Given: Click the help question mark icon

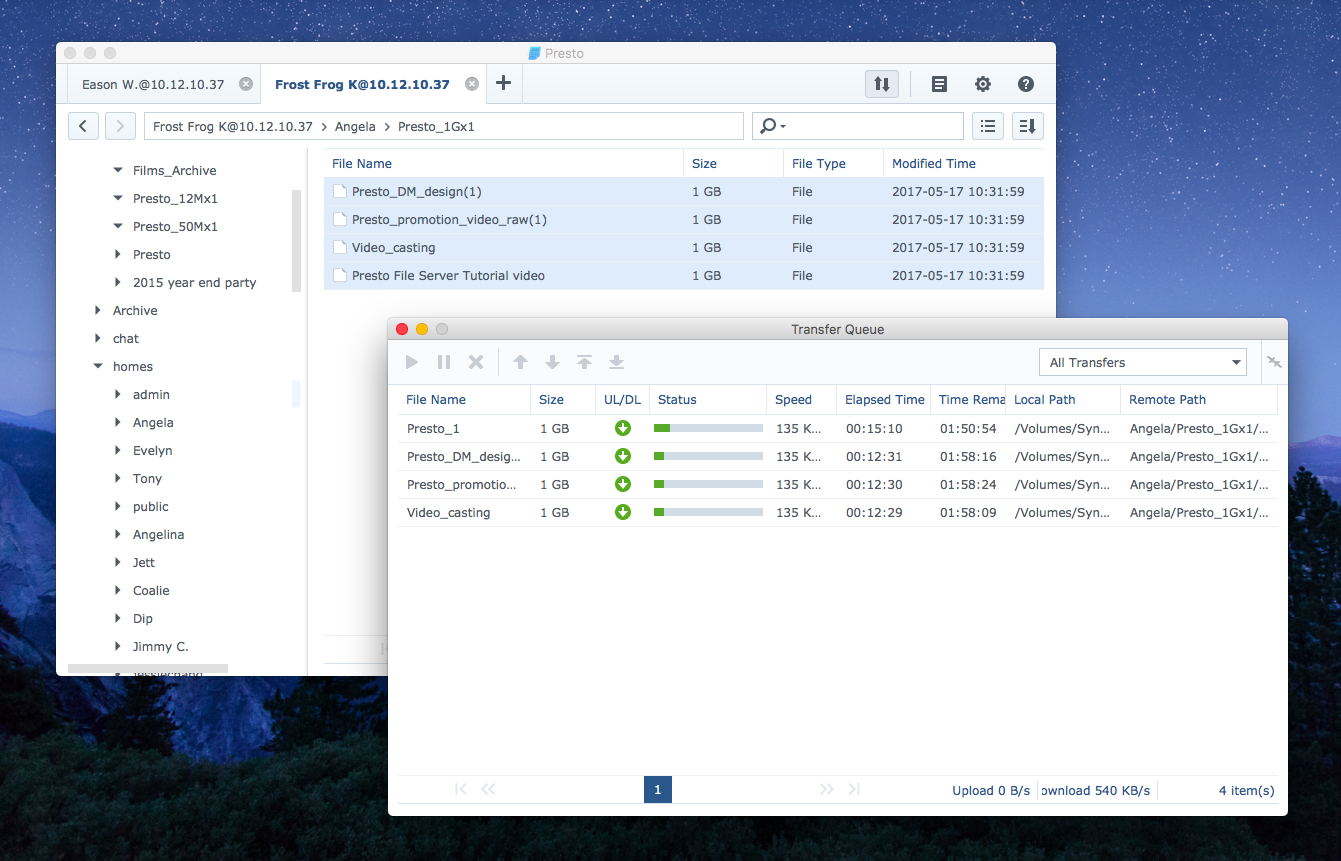Looking at the screenshot, I should (x=1025, y=84).
